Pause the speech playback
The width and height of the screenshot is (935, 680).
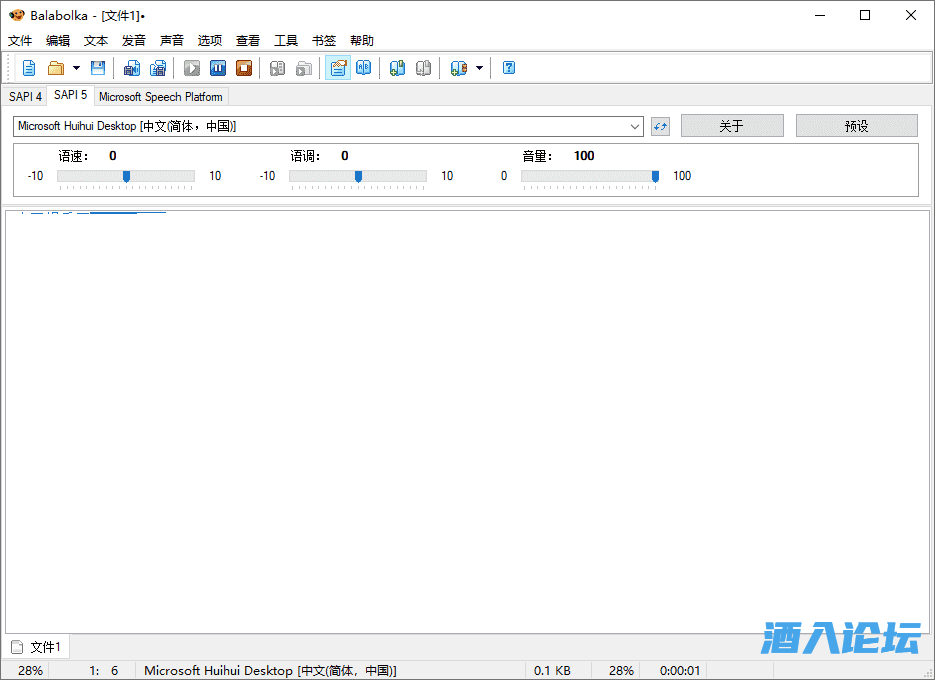click(x=218, y=68)
